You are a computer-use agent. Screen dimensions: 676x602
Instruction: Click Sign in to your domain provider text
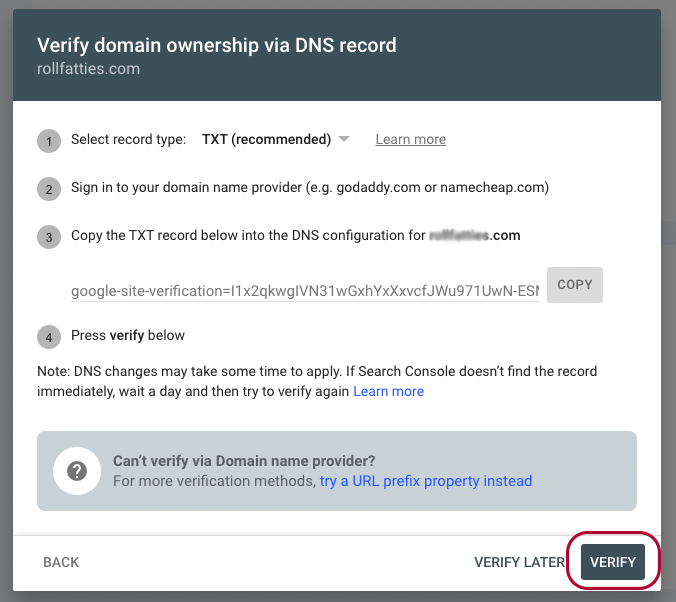pos(310,188)
